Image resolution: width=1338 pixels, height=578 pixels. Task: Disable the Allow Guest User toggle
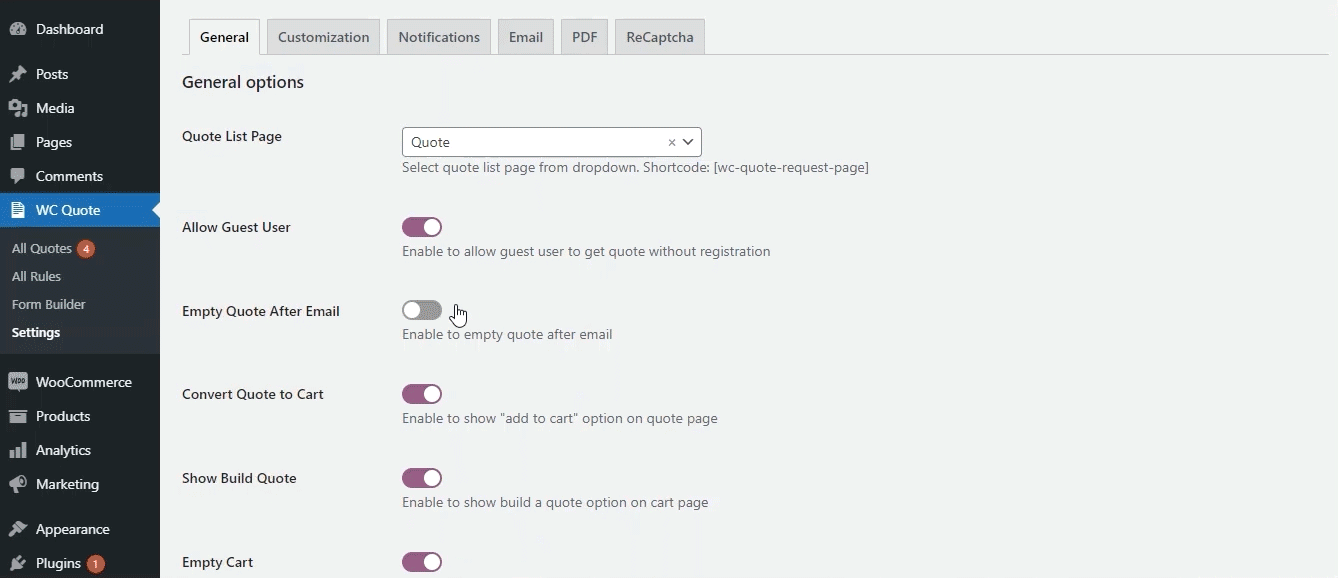click(422, 227)
